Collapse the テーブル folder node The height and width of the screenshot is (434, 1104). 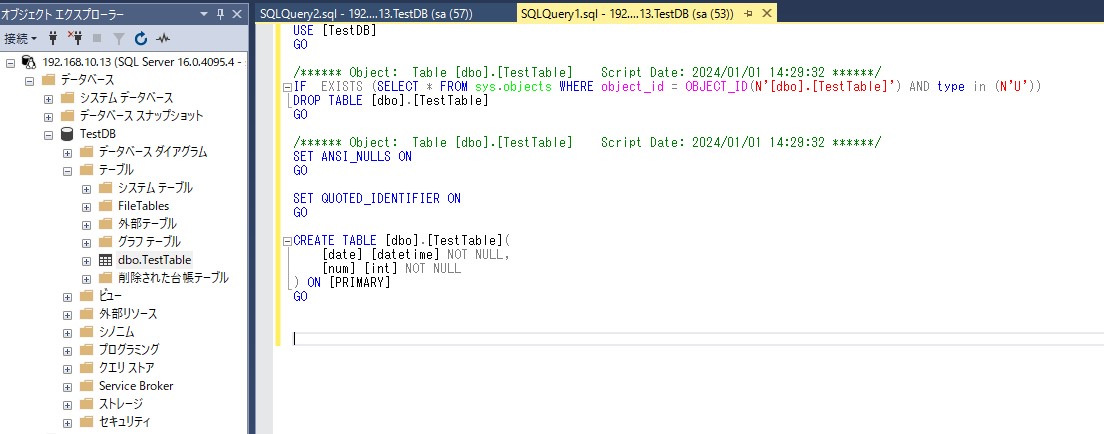coord(68,170)
